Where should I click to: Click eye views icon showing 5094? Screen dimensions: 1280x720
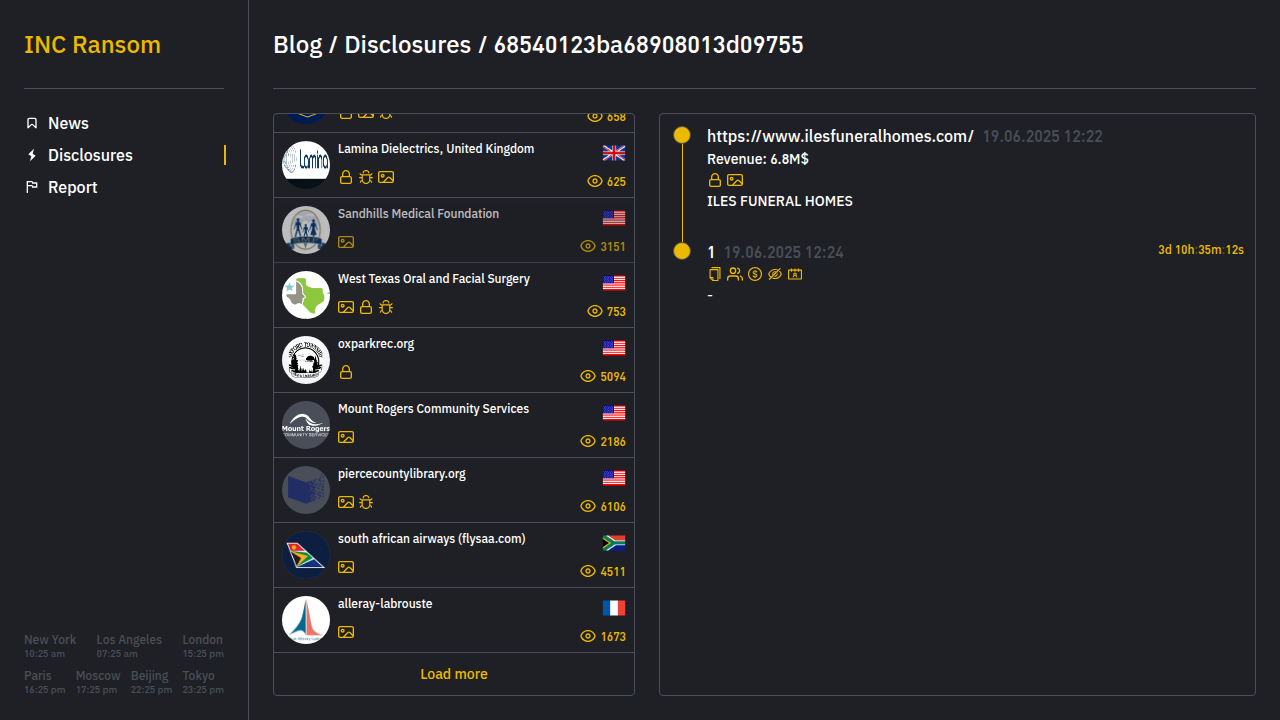(588, 377)
